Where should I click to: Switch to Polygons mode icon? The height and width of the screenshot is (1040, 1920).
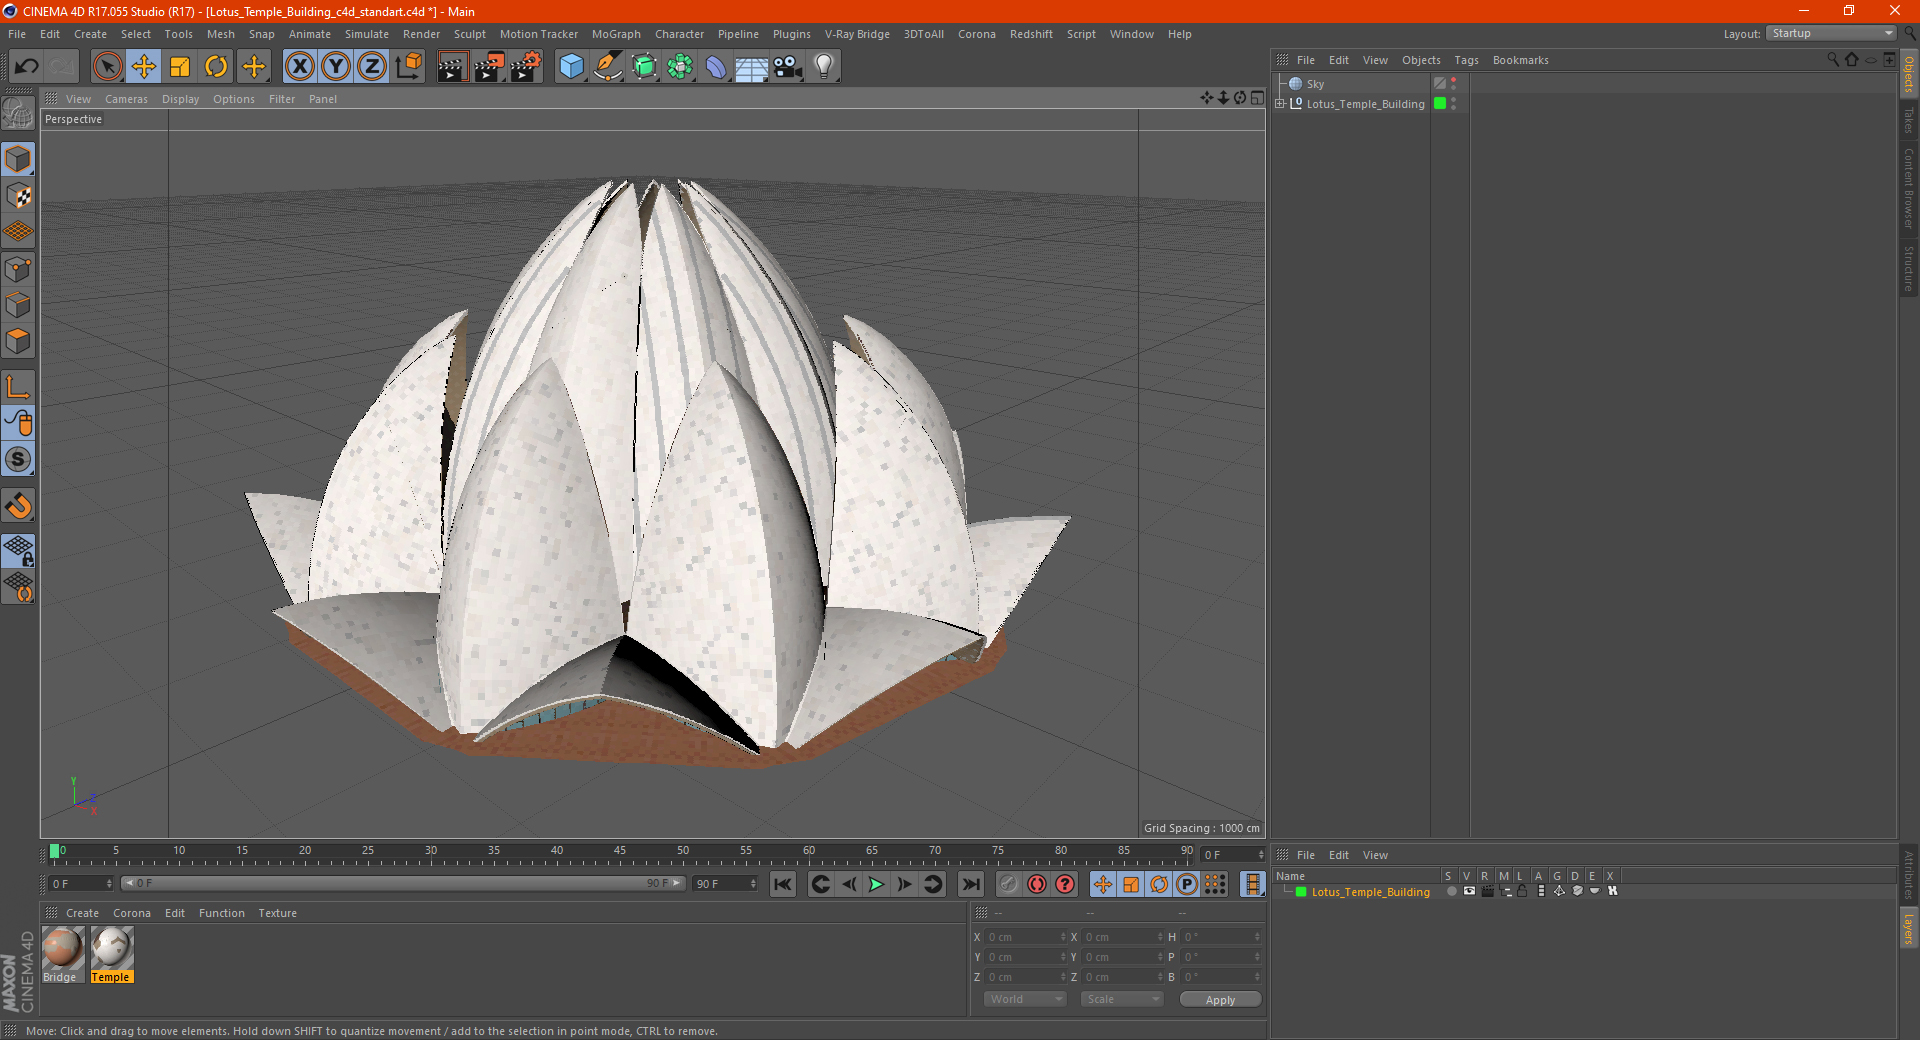click(18, 341)
